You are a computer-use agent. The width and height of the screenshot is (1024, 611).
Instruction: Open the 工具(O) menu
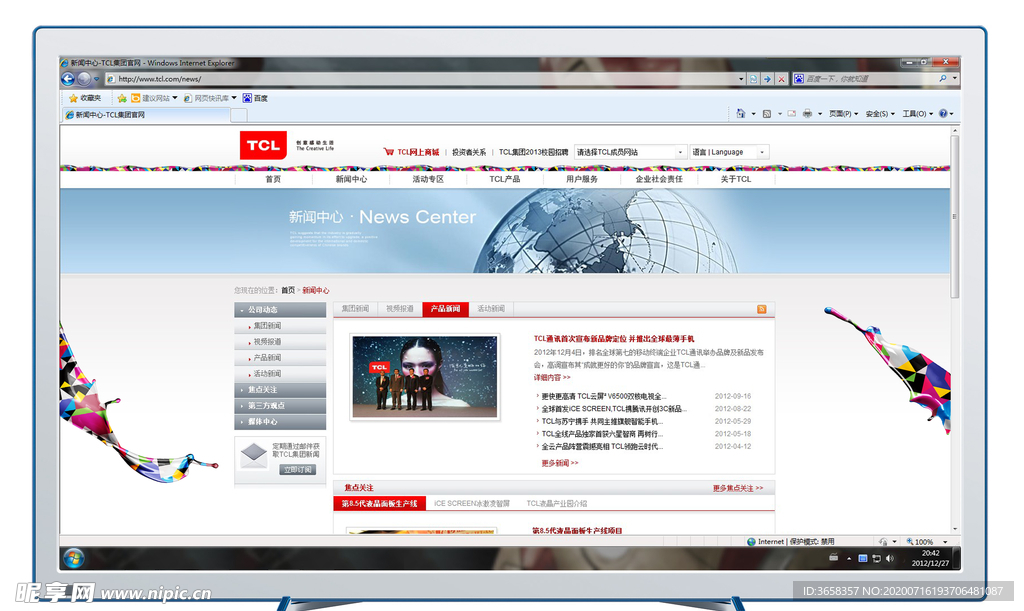[x=918, y=114]
